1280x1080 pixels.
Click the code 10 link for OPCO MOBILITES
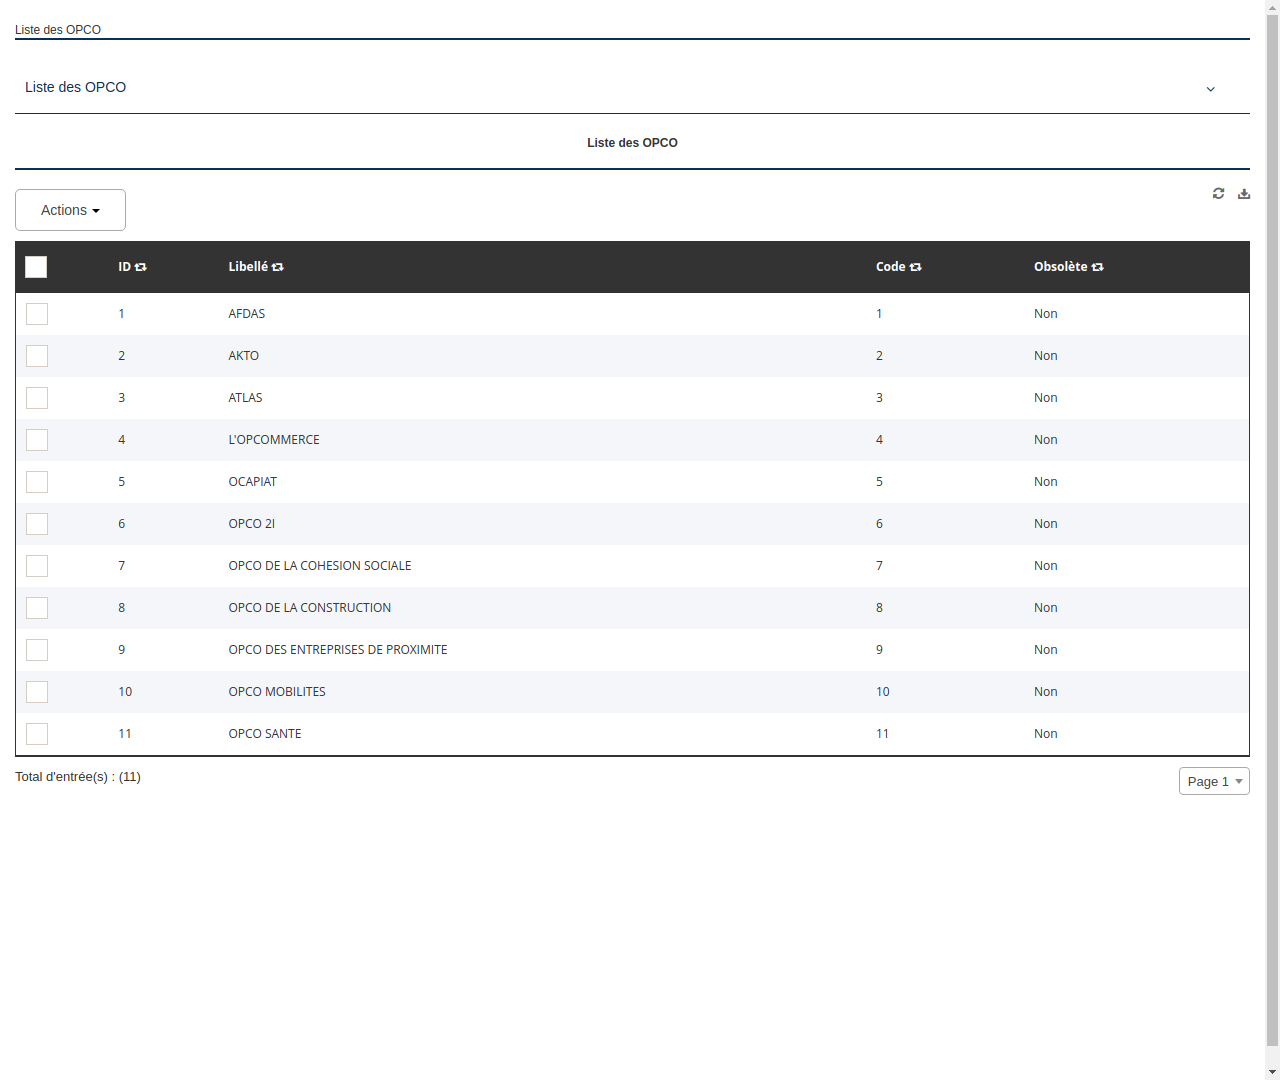(x=883, y=691)
